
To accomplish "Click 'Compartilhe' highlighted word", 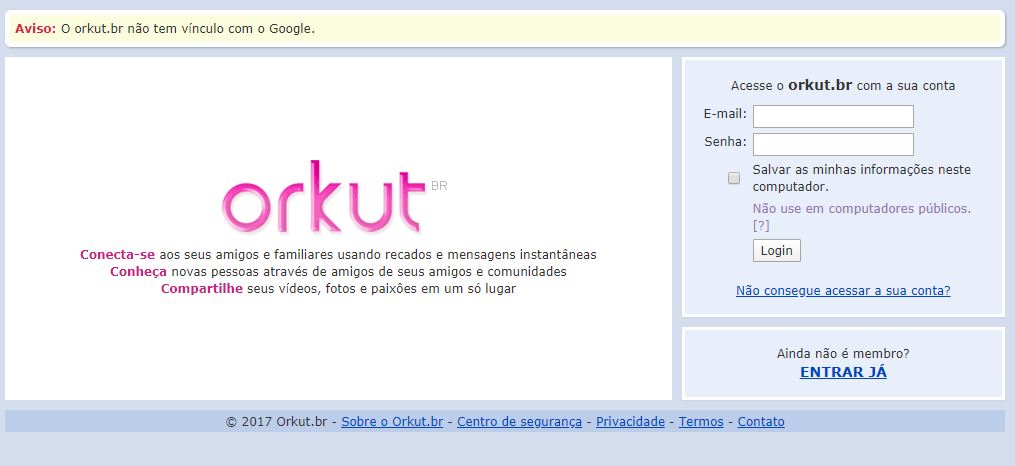I will click(x=202, y=289).
